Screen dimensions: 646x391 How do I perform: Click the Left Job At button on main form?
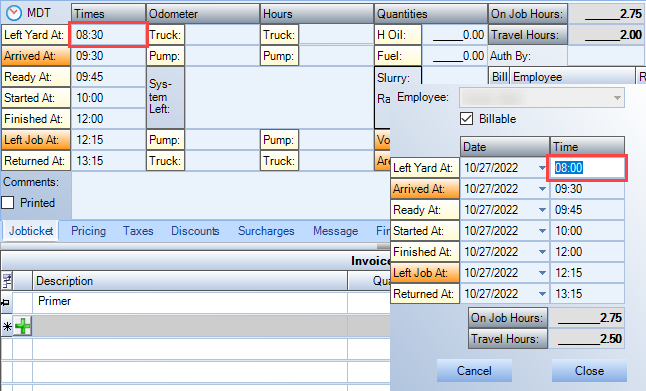[x=36, y=140]
